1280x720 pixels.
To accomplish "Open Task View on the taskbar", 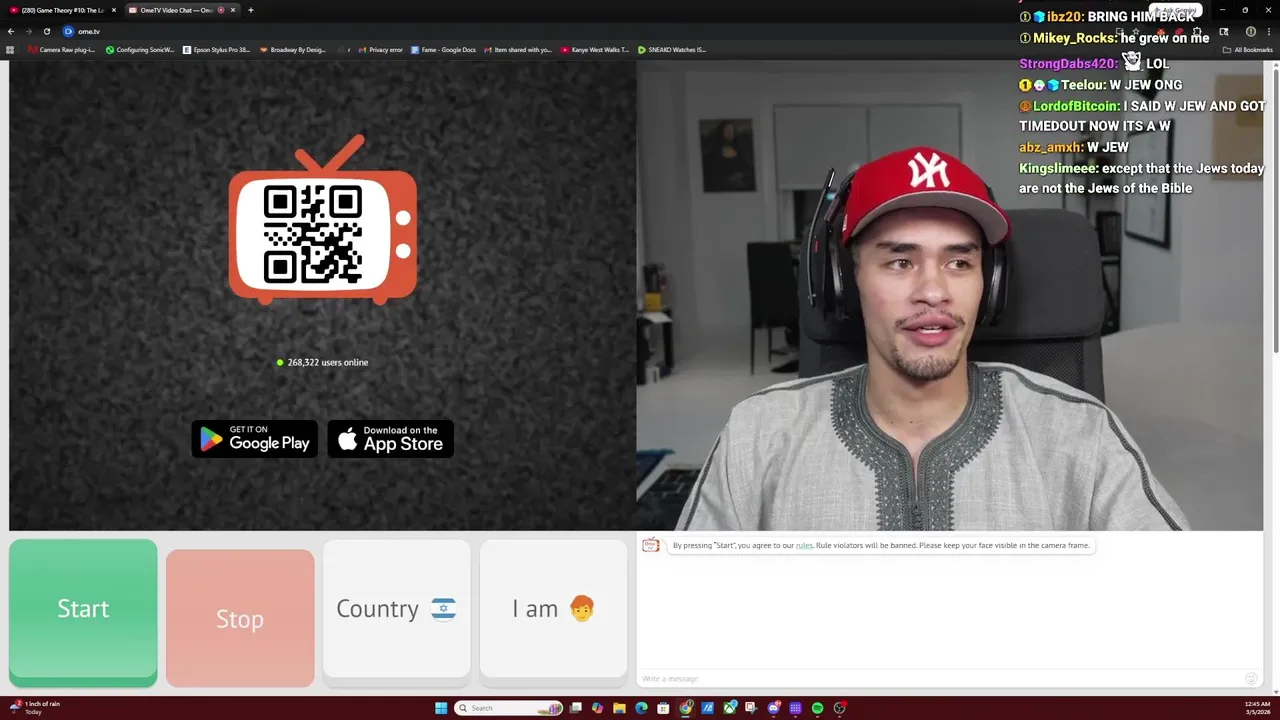I will [575, 708].
